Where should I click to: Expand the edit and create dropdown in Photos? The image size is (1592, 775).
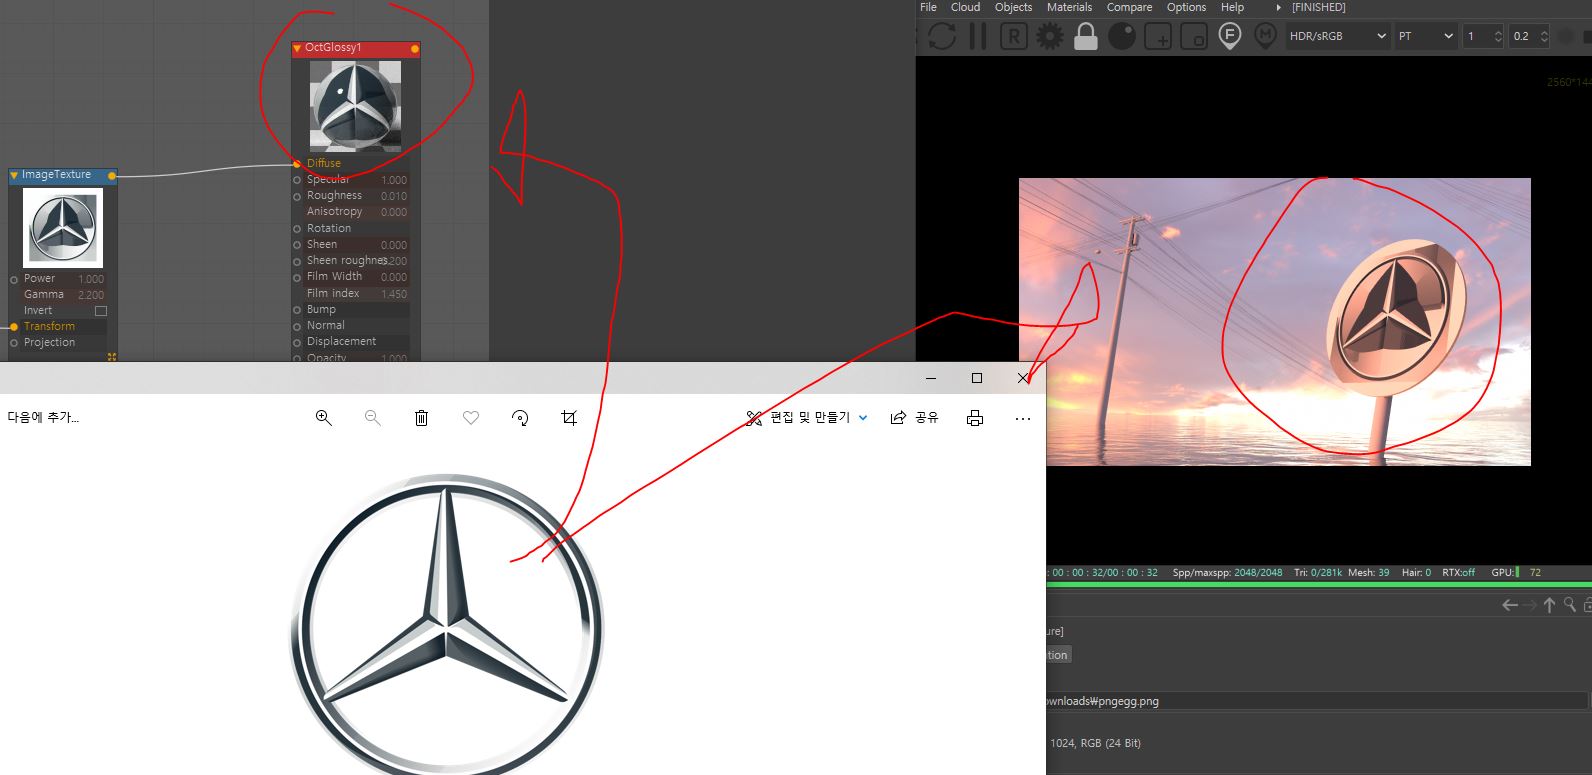863,418
